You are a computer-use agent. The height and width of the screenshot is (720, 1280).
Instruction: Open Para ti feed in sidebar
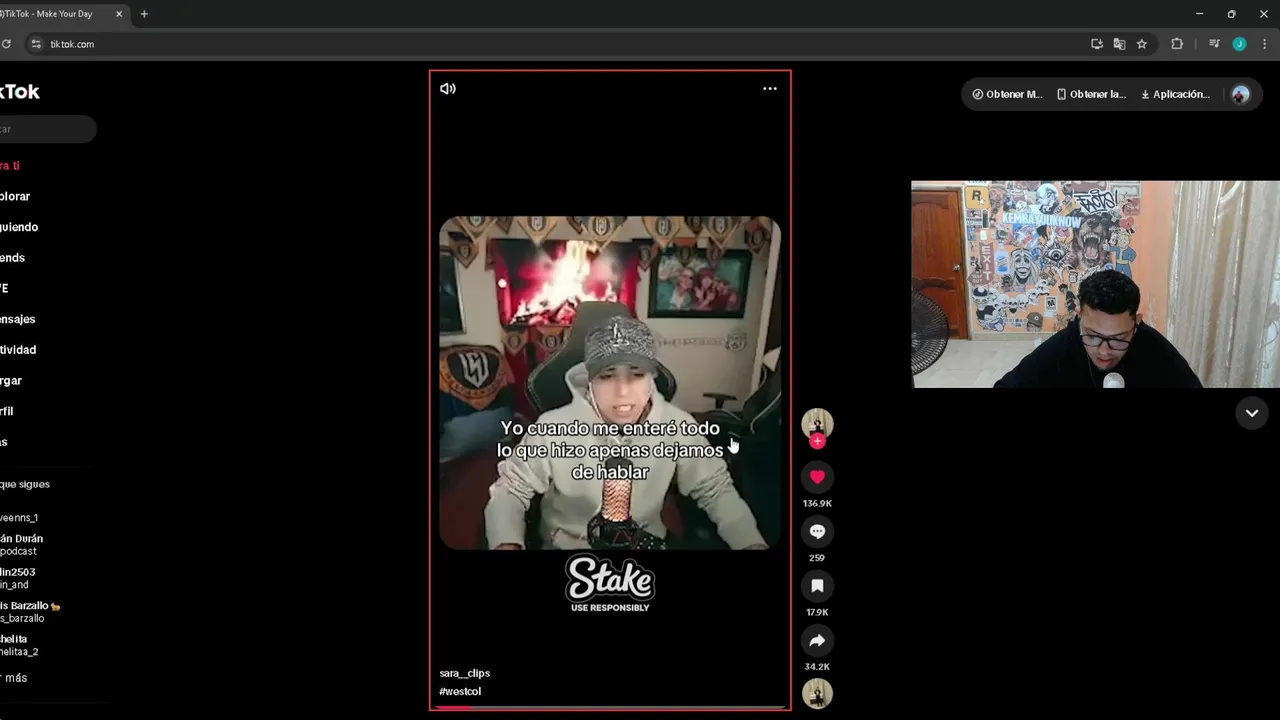coord(10,166)
